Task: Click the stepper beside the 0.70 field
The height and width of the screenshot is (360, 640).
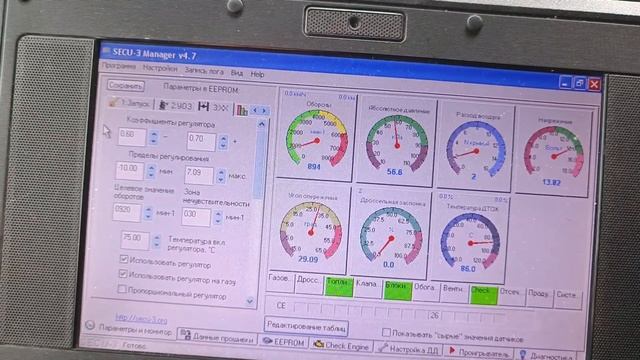Action: click(223, 142)
